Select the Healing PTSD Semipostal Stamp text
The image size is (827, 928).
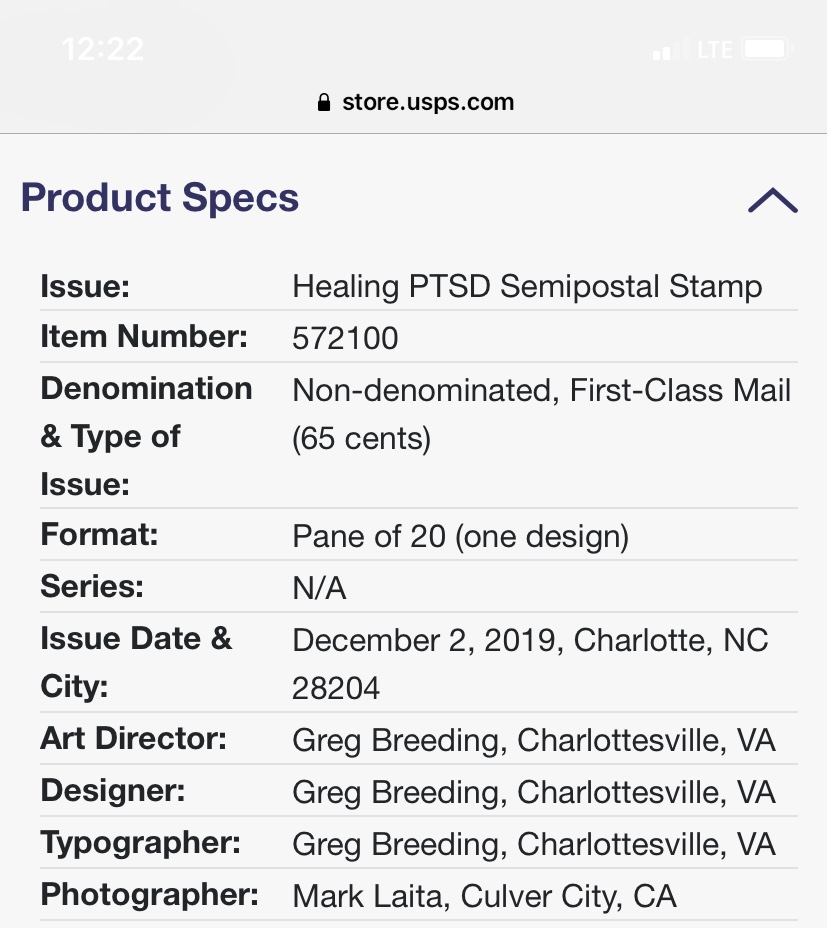point(527,287)
